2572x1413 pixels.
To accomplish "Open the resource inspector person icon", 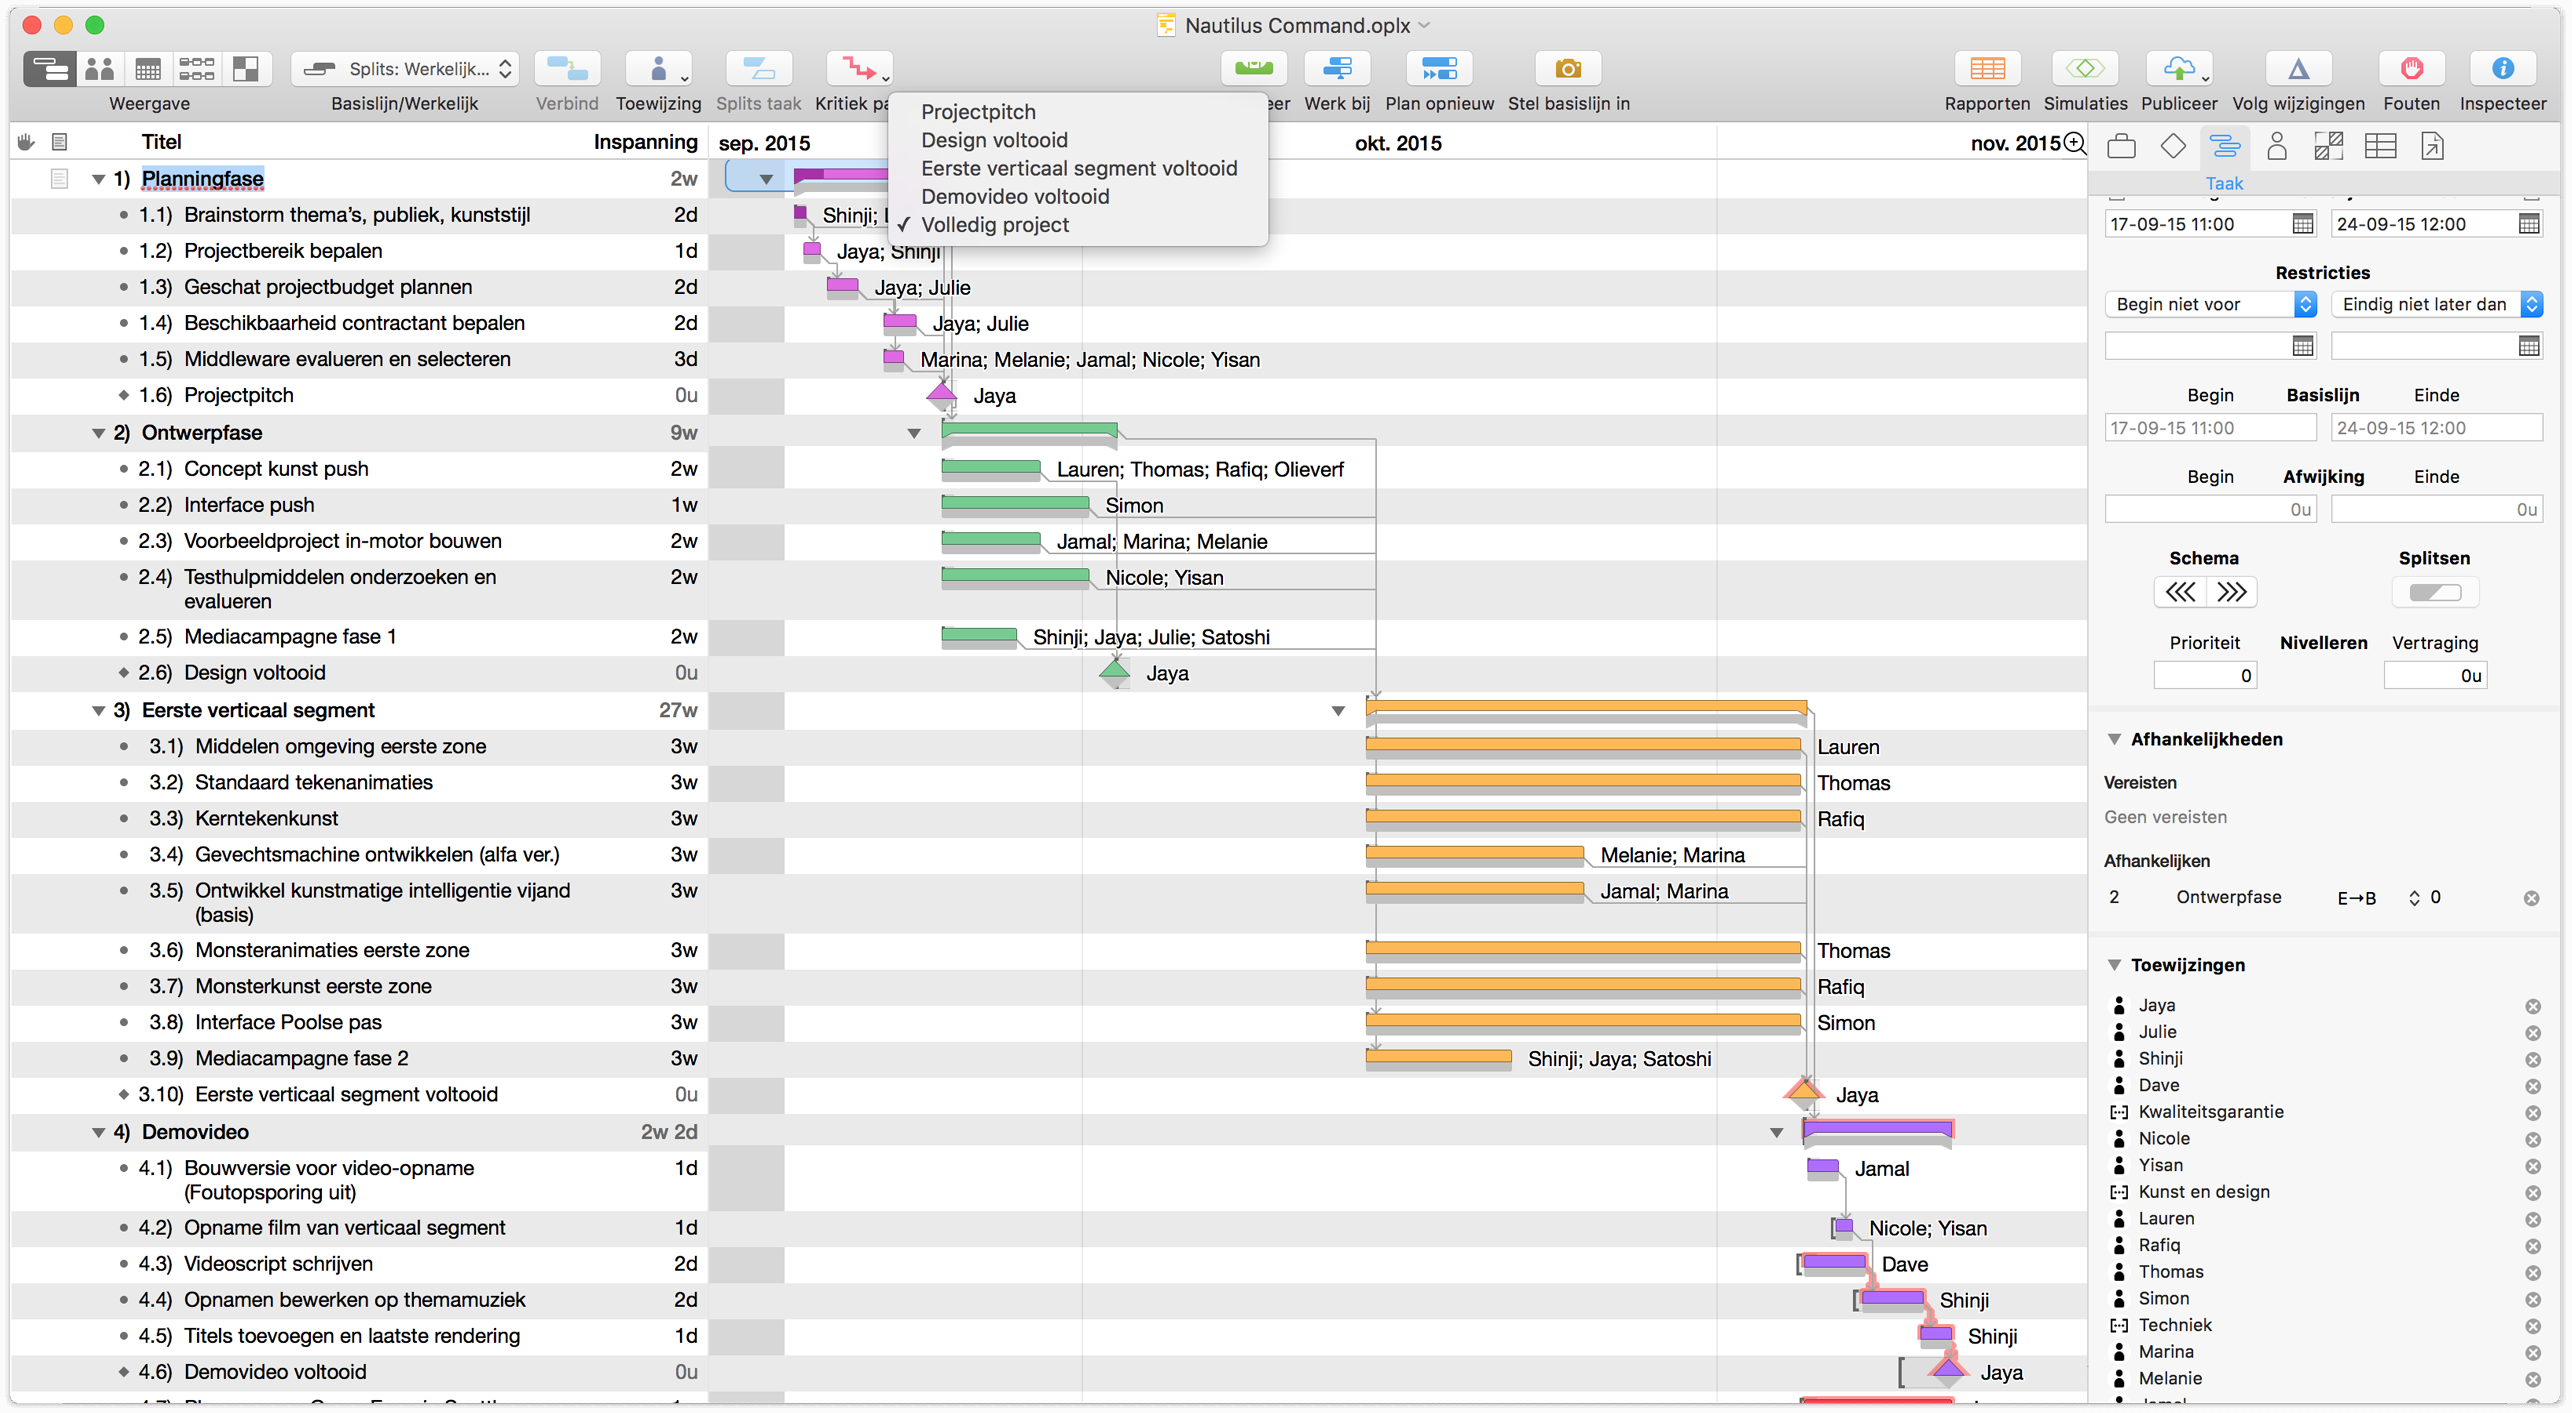I will pos(2277,146).
